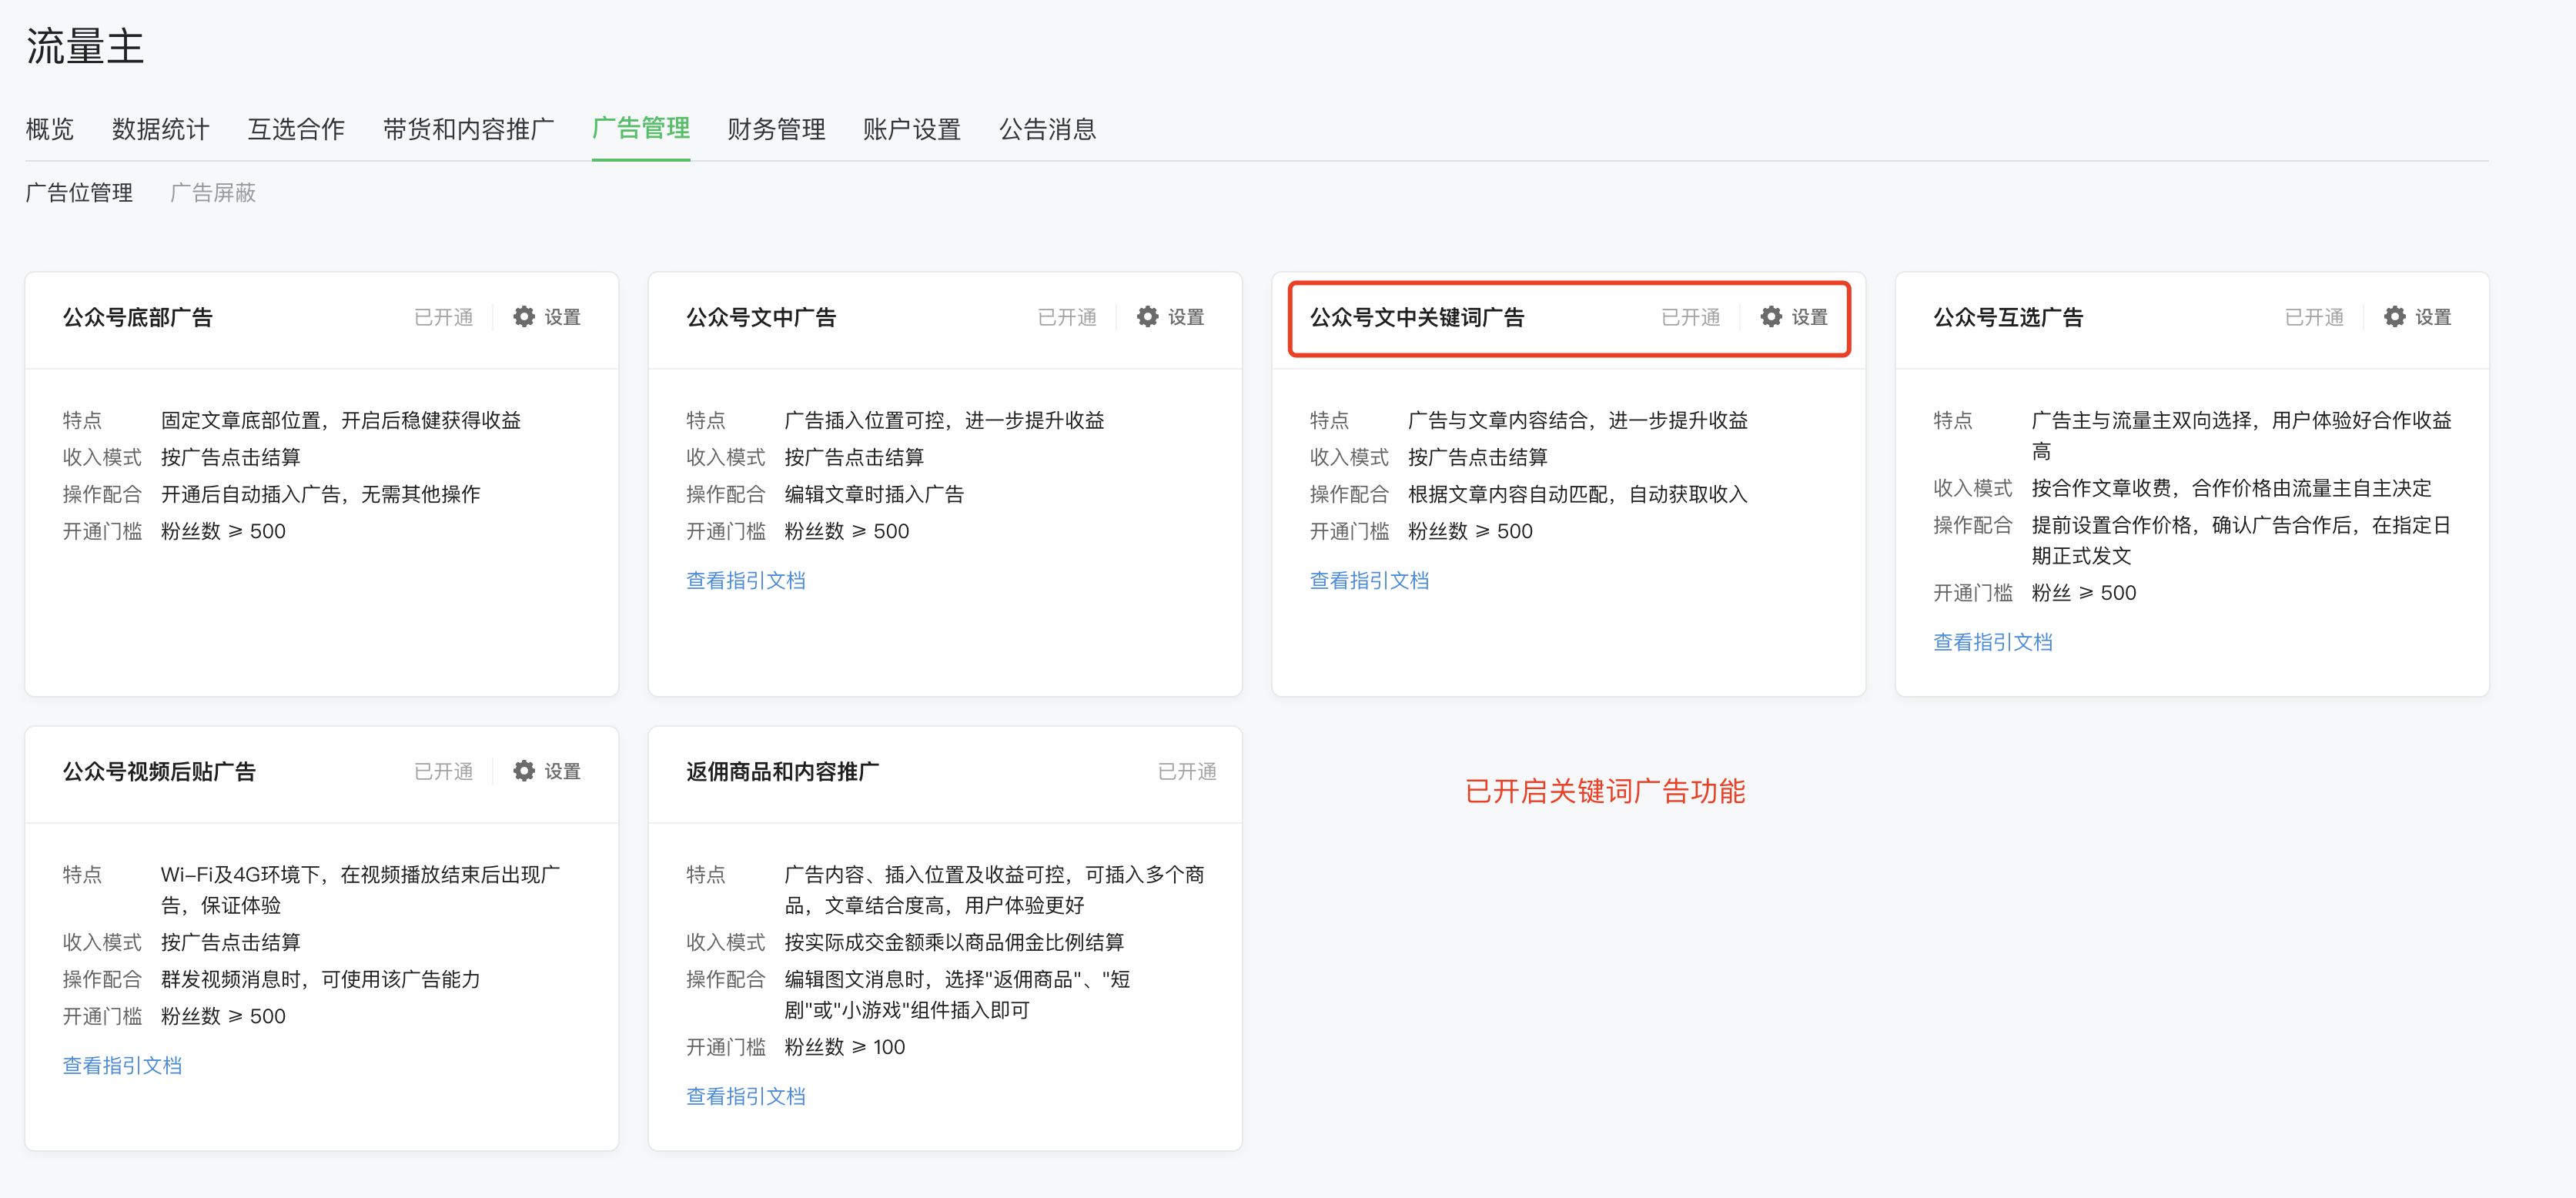Click 已开通 status in 返佣商品和内容推广 card

pos(1186,771)
